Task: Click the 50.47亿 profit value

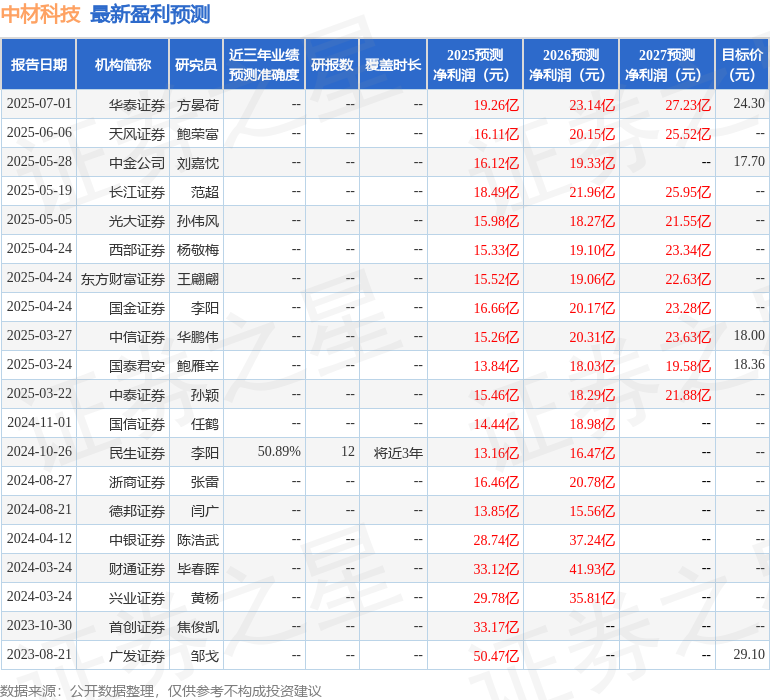Action: click(x=496, y=656)
